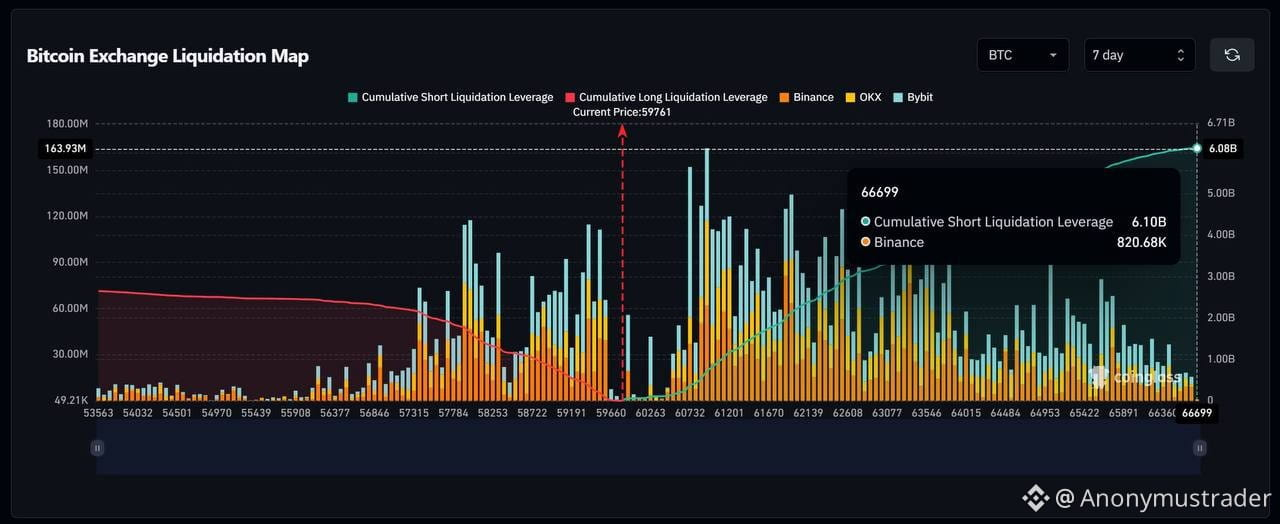Click the 4.00B right axis label

tap(1221, 234)
